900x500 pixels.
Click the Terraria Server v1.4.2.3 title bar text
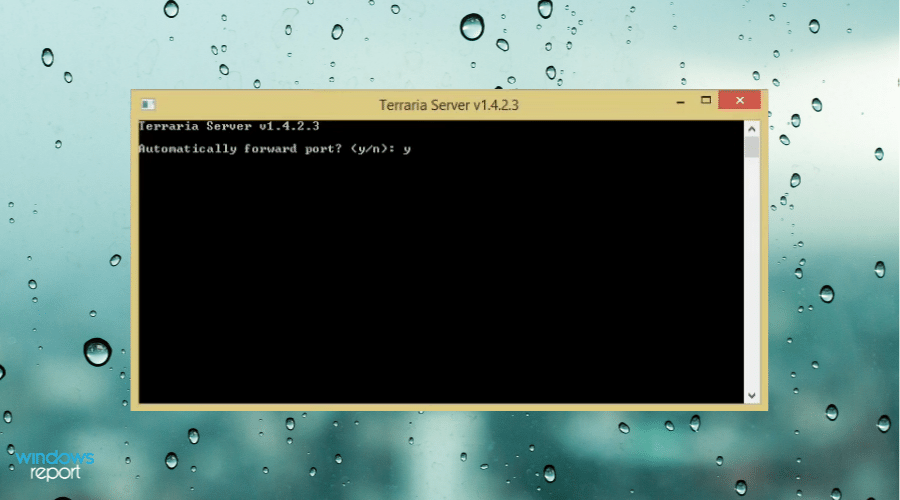(448, 105)
